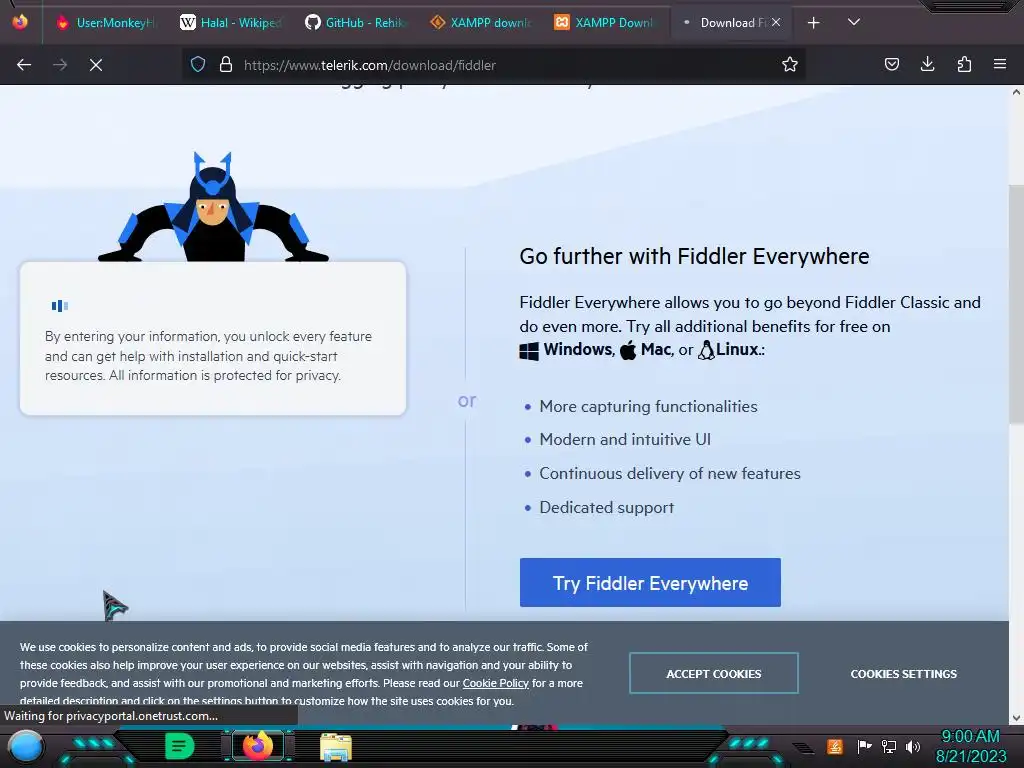
Task: Bookmark this page with the star
Action: click(x=790, y=65)
